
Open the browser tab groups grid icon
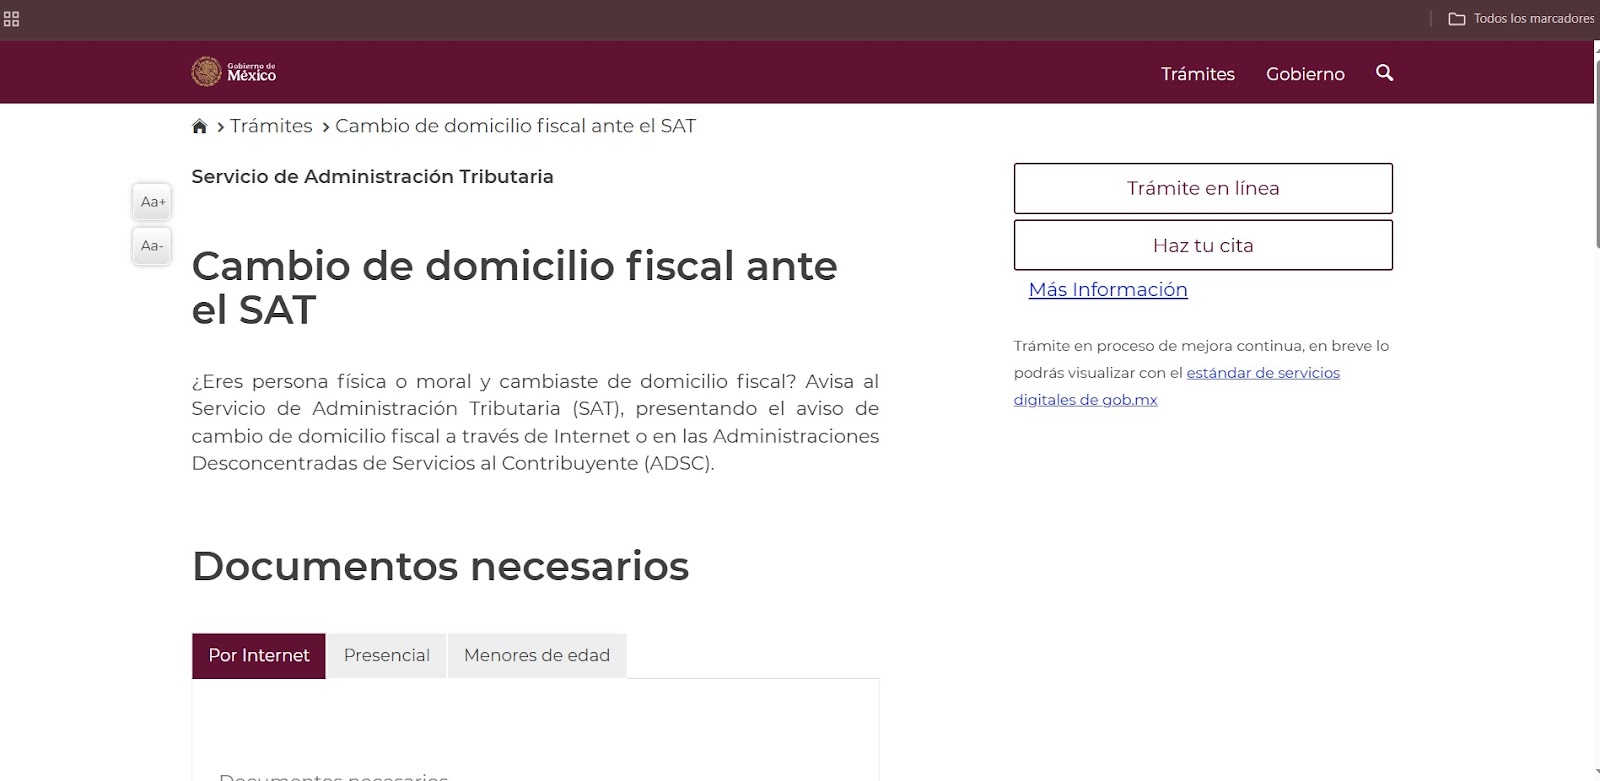point(11,19)
